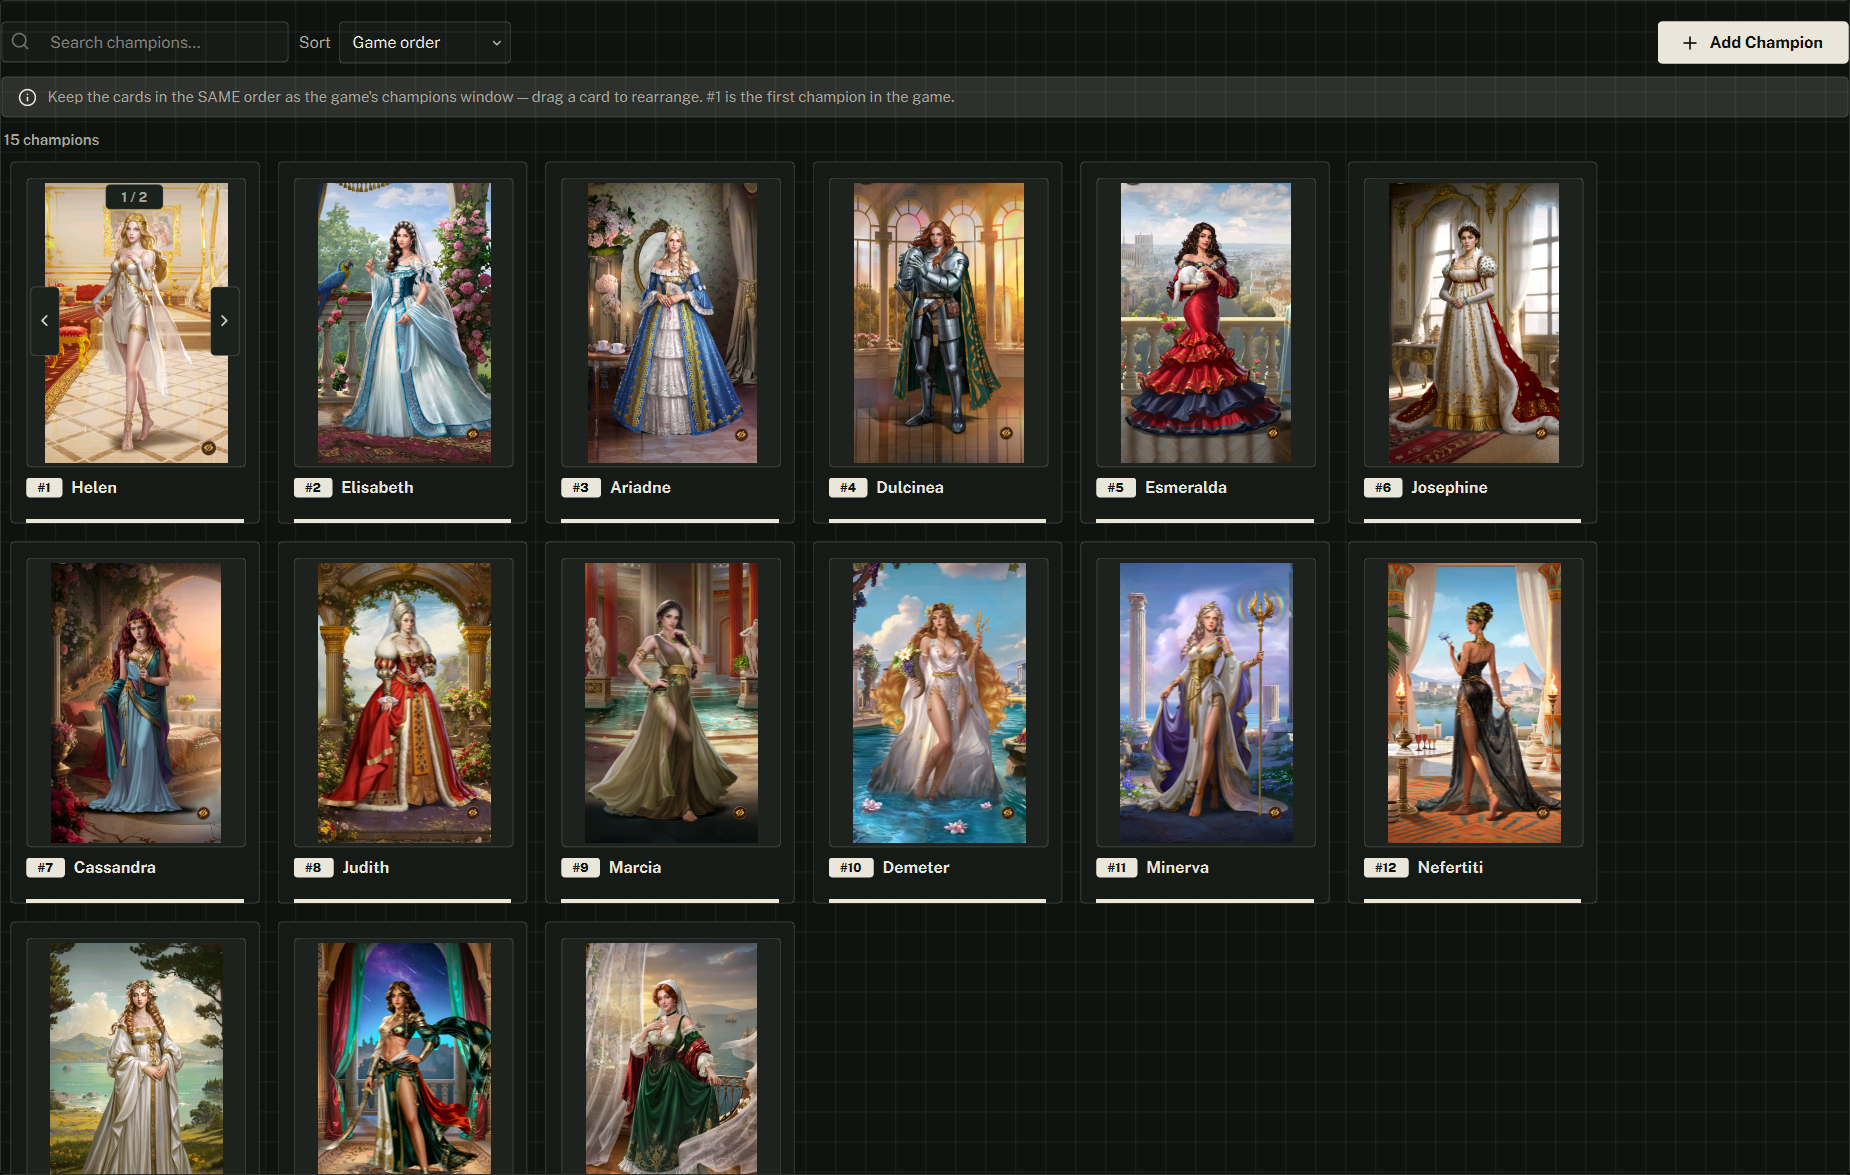Select the Ariadne name label
This screenshot has width=1850, height=1175.
click(640, 487)
